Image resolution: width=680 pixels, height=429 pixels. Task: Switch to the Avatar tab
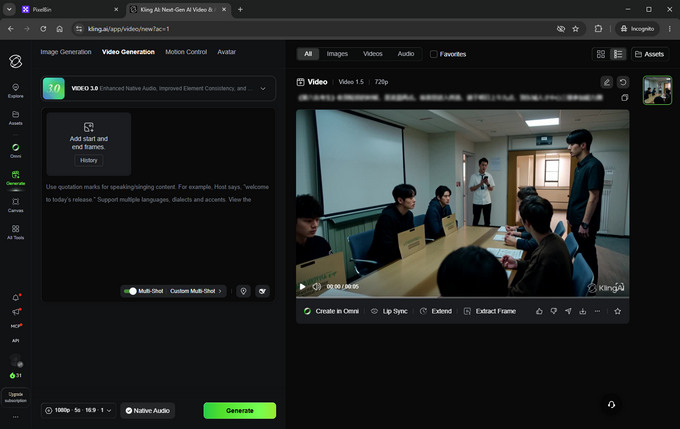pyautogui.click(x=226, y=52)
